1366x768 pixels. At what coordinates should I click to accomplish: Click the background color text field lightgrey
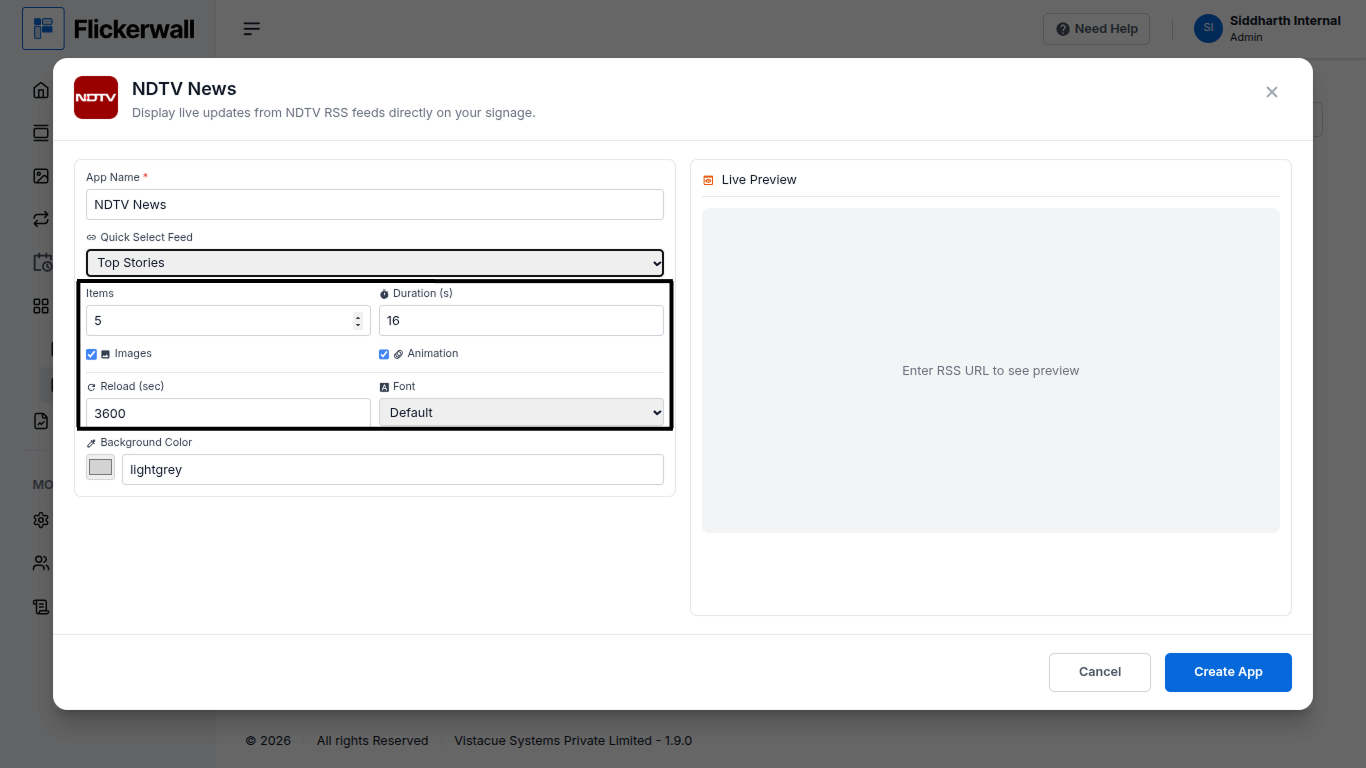[393, 470]
